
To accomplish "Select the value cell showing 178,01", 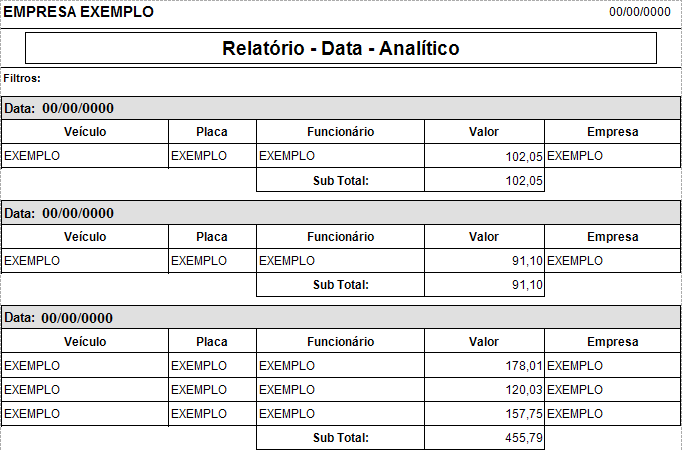I will point(484,365).
